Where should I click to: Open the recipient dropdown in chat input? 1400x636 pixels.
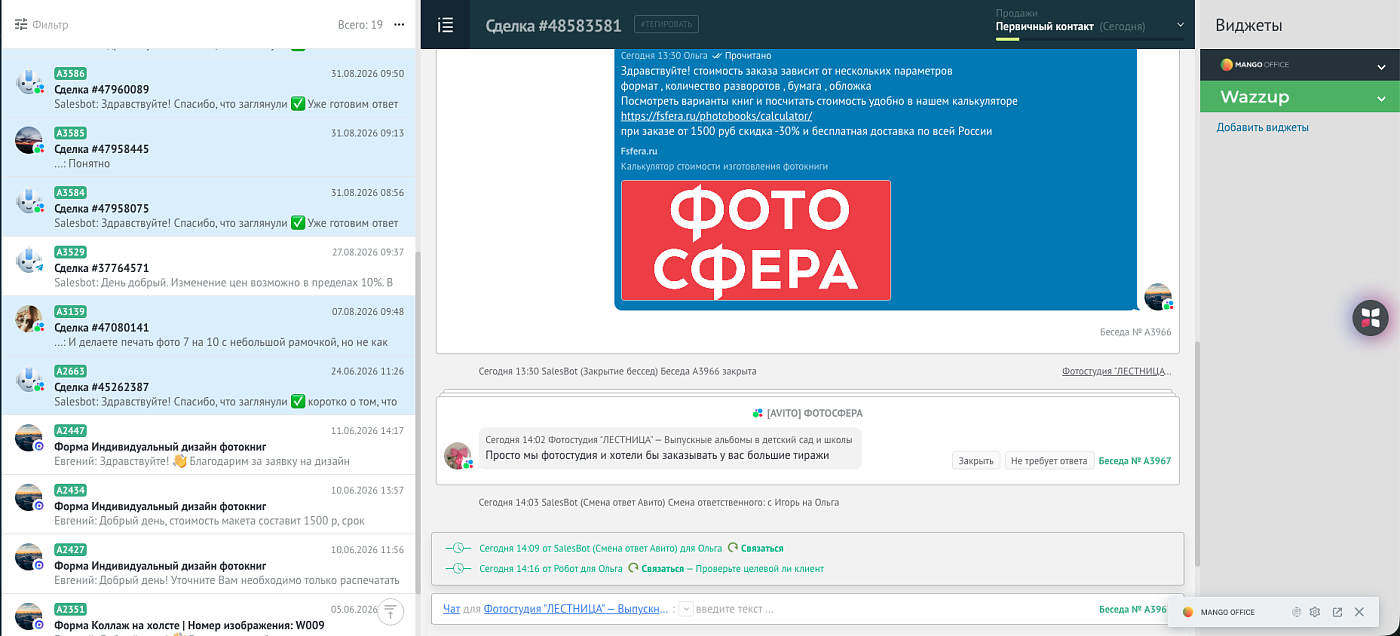(x=686, y=608)
